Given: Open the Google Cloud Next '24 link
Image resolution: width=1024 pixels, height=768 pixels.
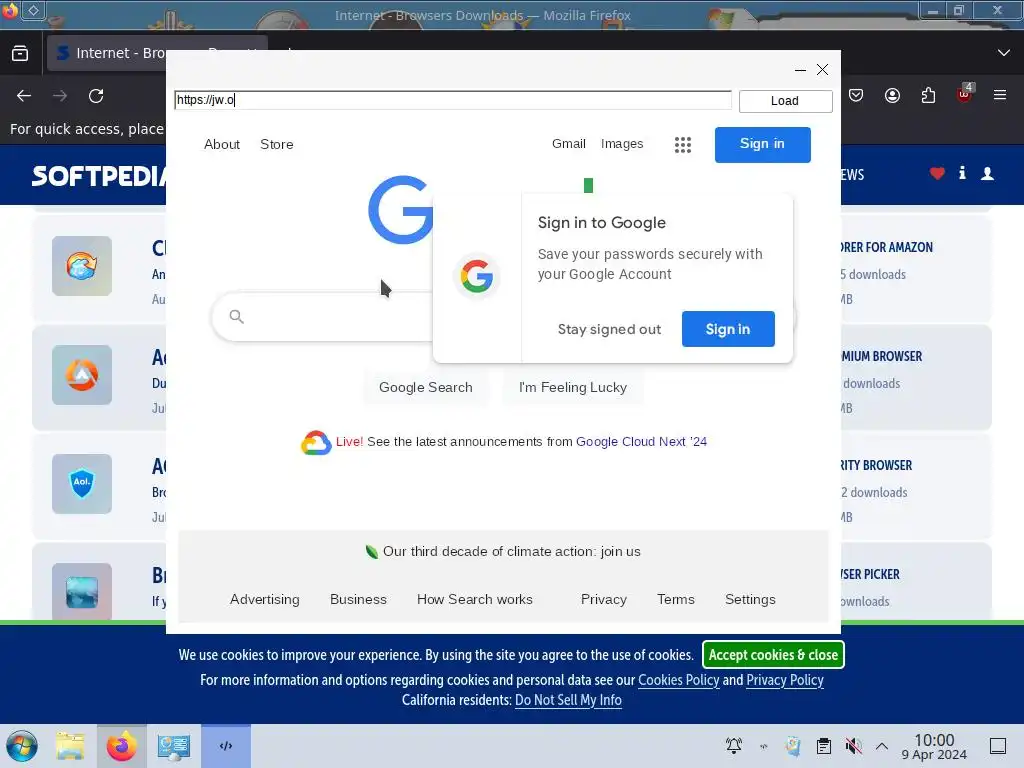Looking at the screenshot, I should point(641,441).
